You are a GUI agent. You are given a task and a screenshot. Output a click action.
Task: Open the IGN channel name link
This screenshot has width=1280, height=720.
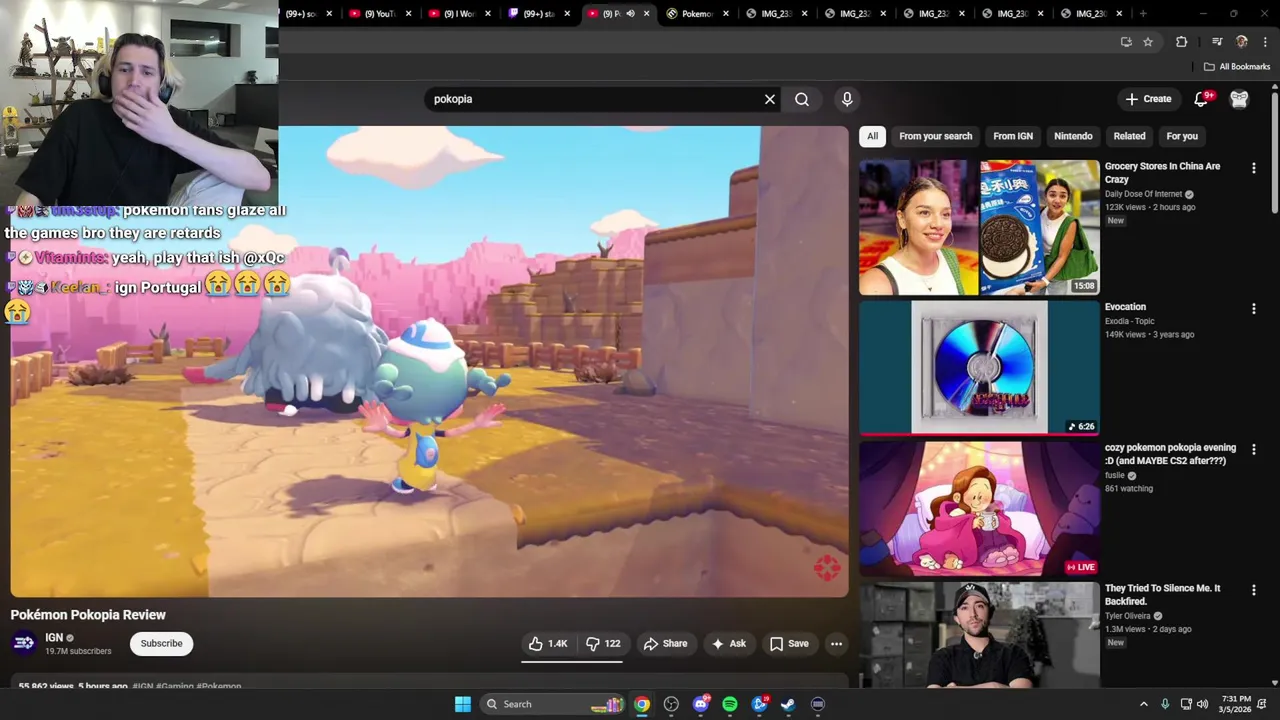point(54,638)
